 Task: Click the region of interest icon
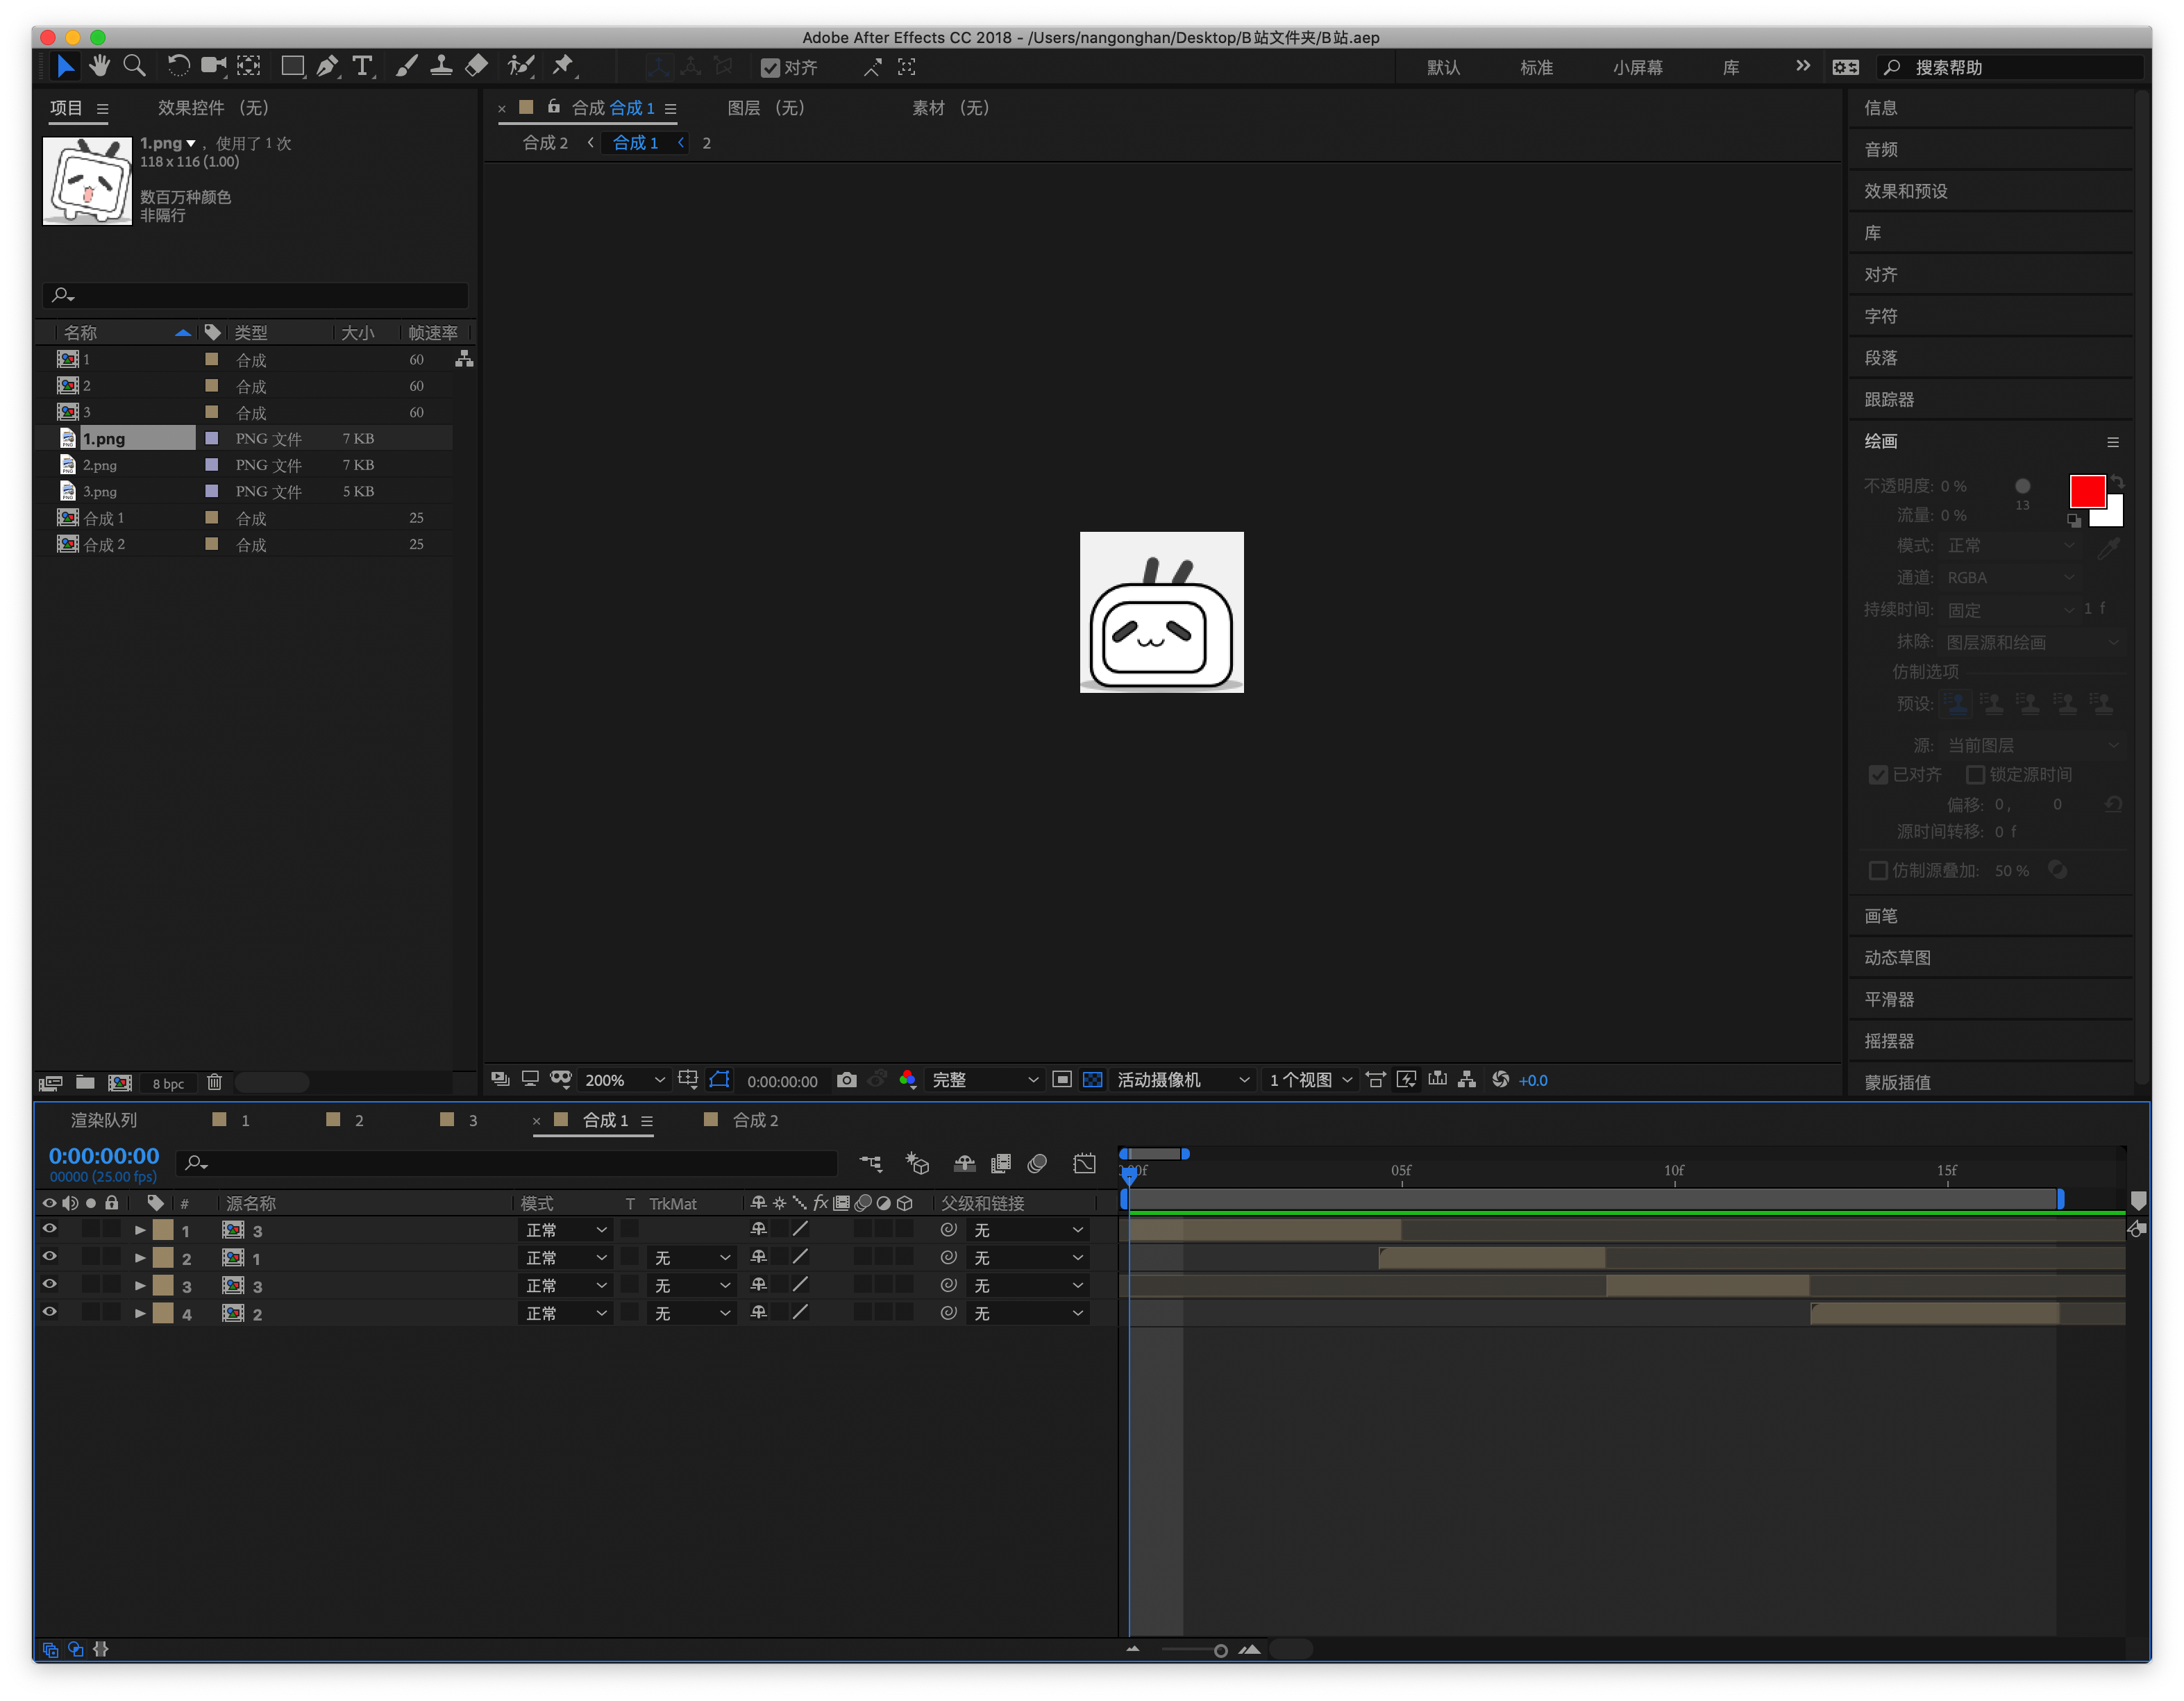1062,1080
